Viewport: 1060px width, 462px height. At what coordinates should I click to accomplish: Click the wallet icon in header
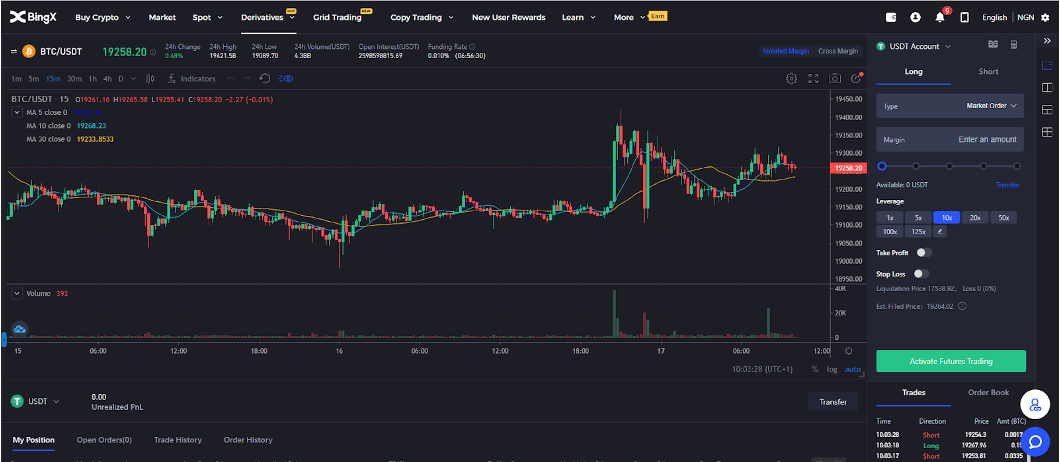point(891,17)
